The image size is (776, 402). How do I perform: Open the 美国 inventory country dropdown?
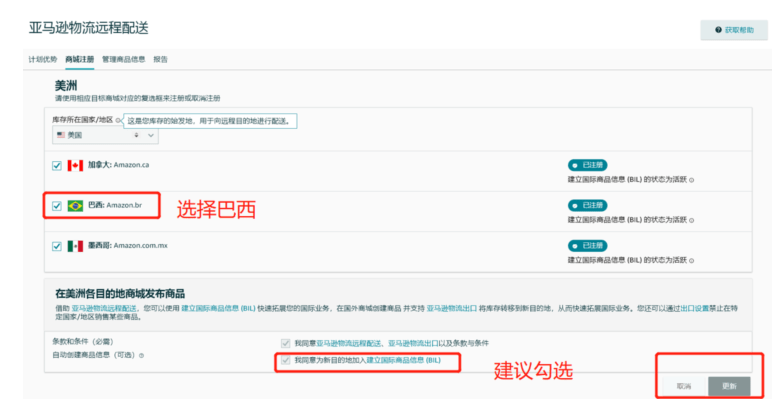[x=105, y=135]
